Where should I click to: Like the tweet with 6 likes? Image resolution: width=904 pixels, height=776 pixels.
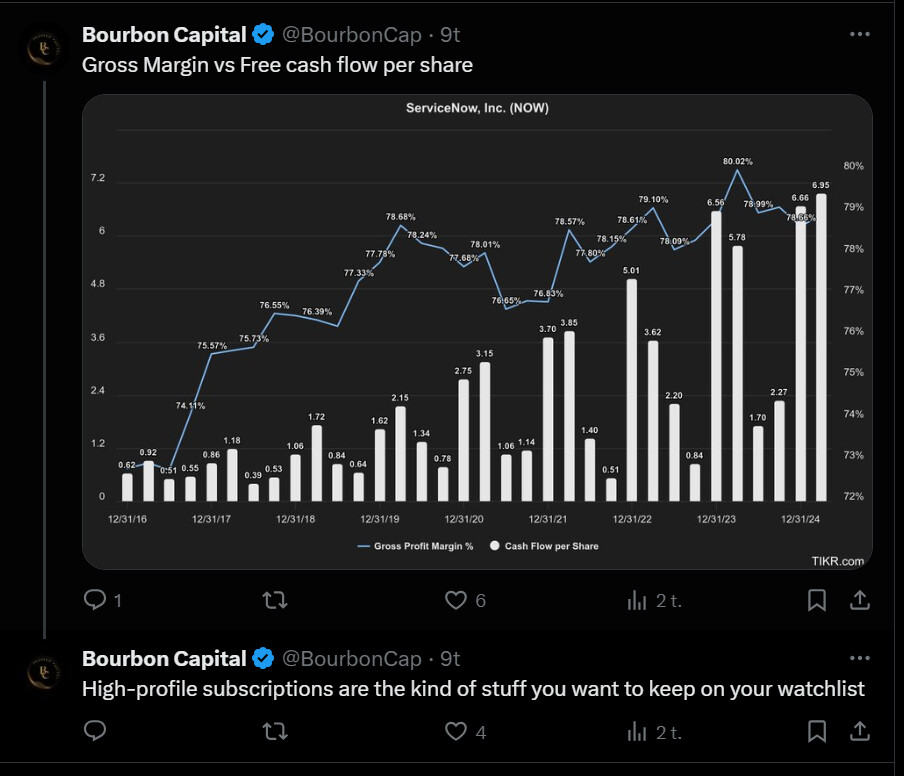pyautogui.click(x=456, y=600)
